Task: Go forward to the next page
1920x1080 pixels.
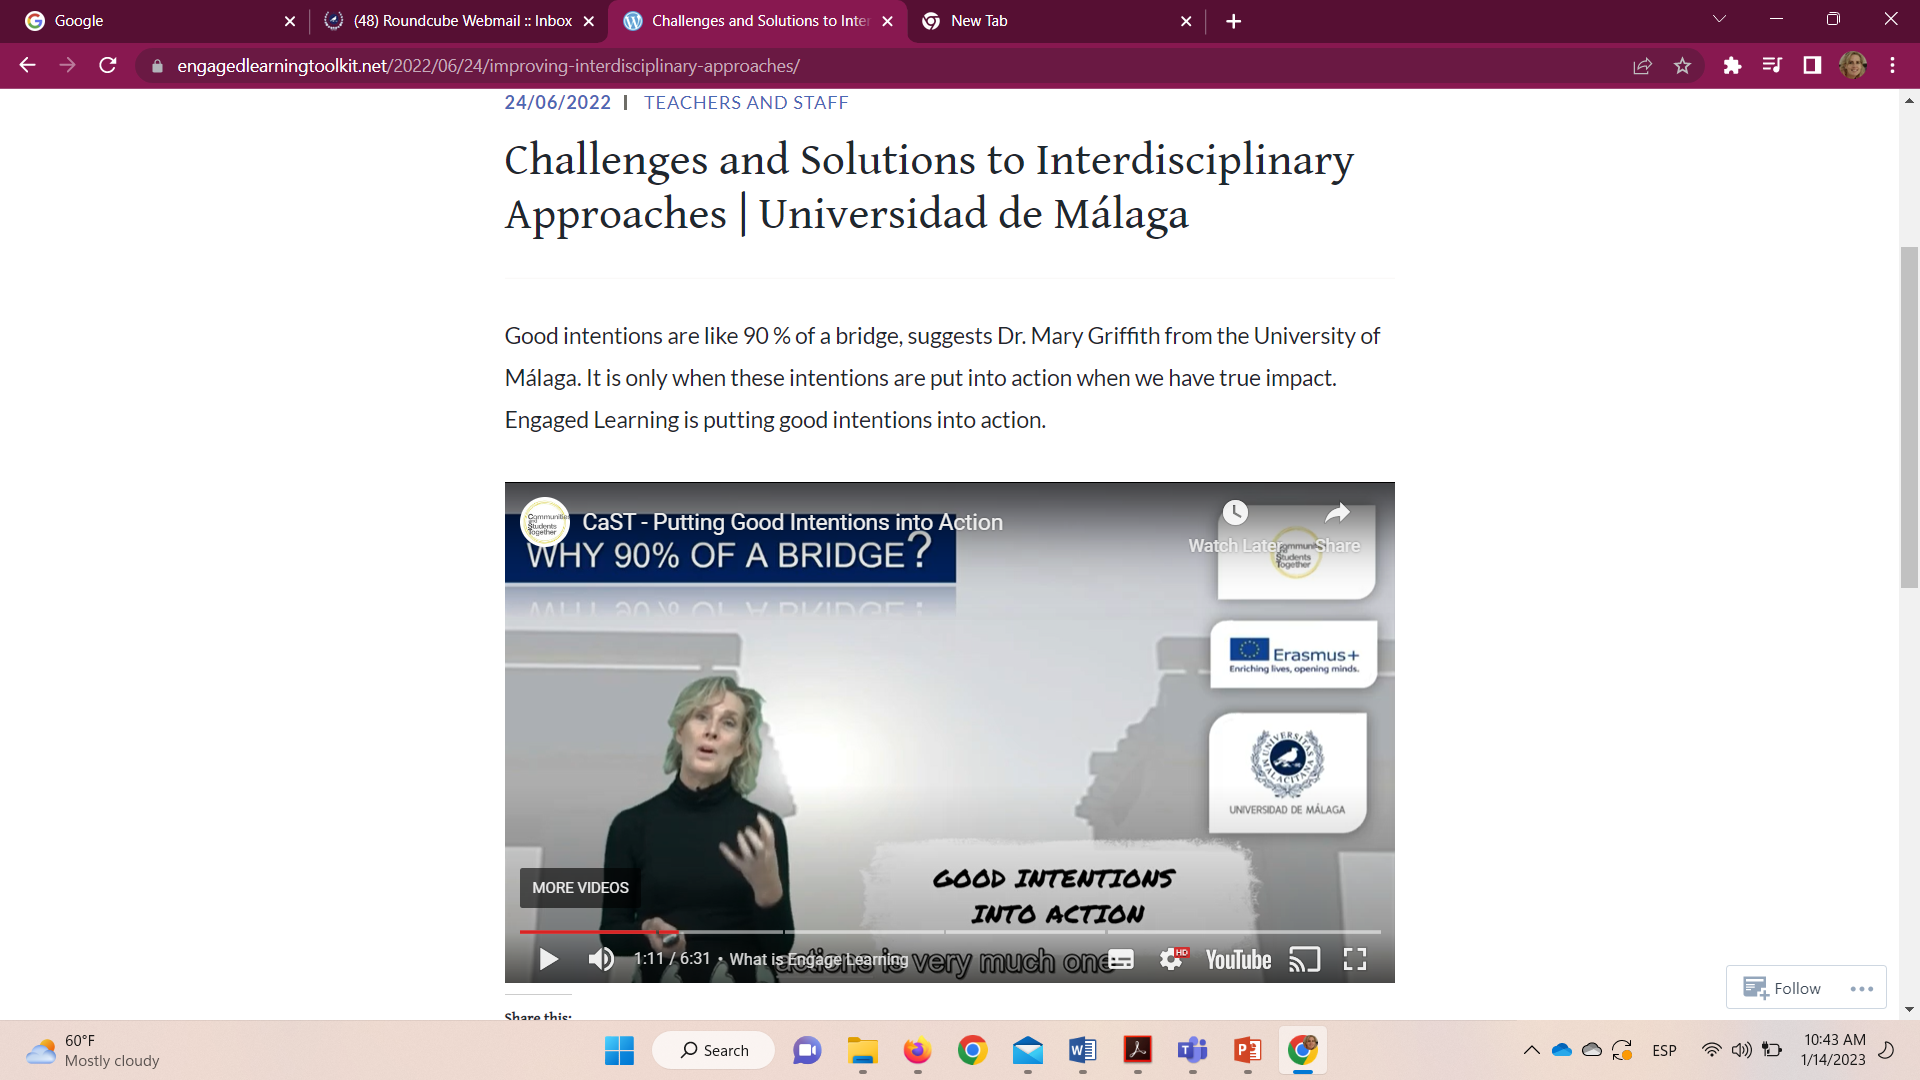Action: (x=67, y=66)
